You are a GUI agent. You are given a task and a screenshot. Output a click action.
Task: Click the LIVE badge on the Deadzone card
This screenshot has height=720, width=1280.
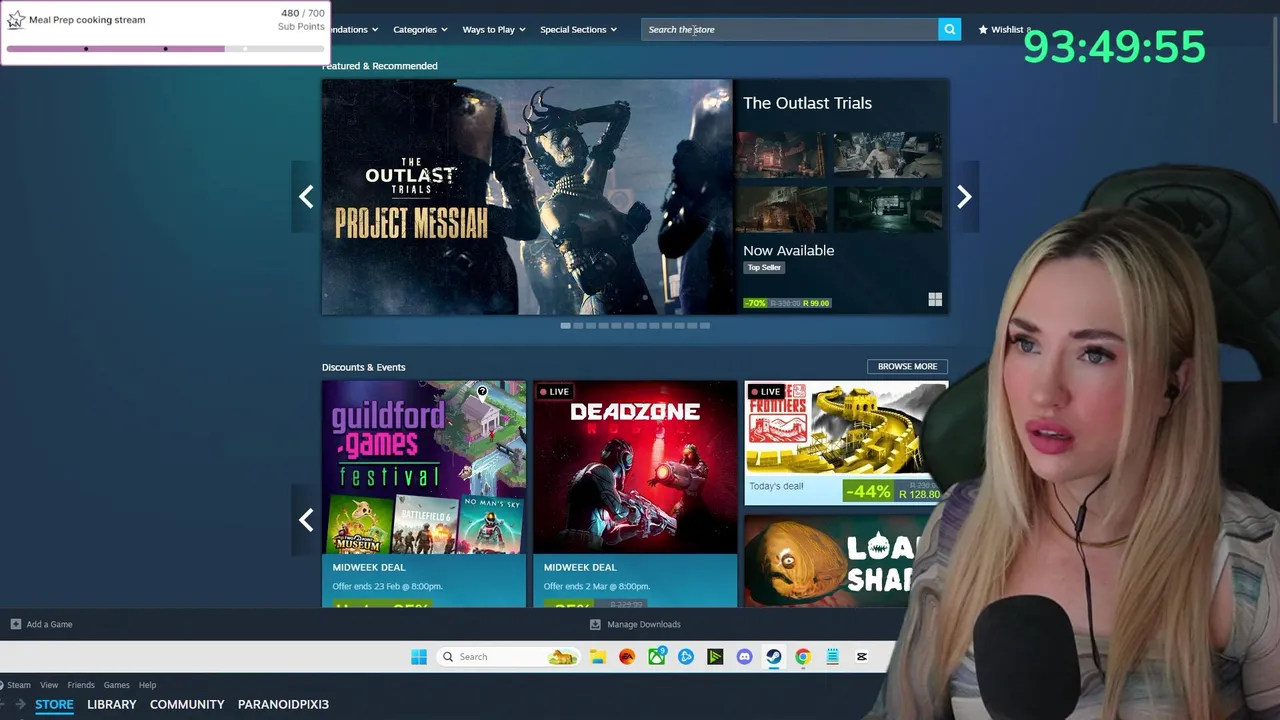555,392
